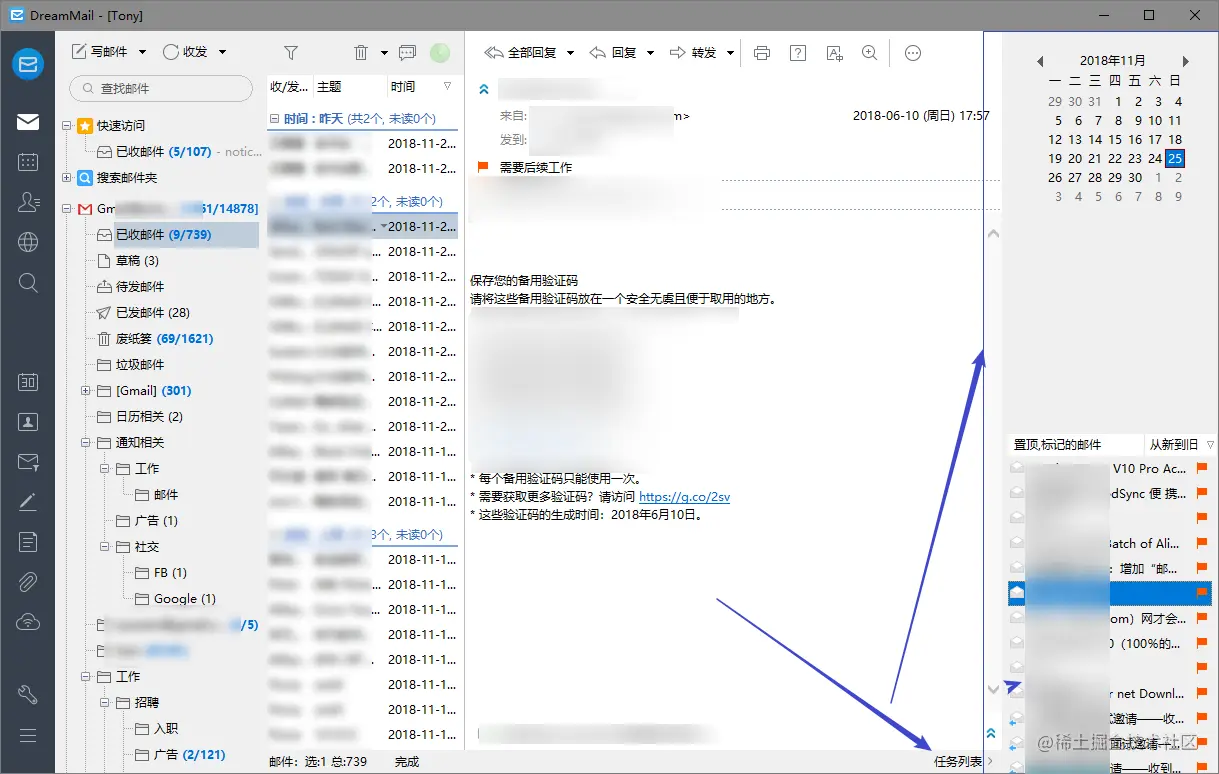Click the font size 'A' icon in reader toolbar

(x=834, y=53)
